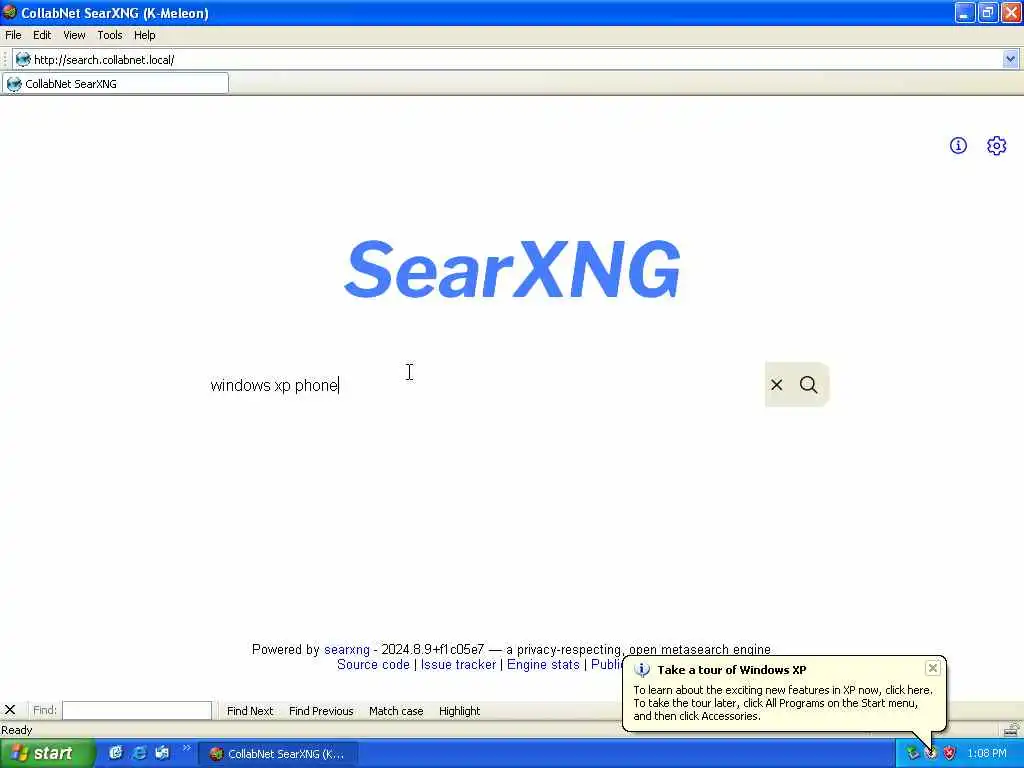The width and height of the screenshot is (1024, 768).
Task: Click the status bar connection icon
Action: coord(1012,729)
